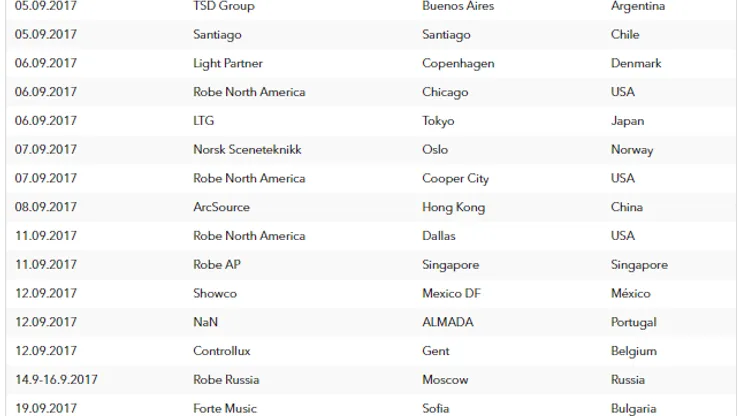Select the LTG distributor cell
Image resolution: width=740 pixels, height=416 pixels.
203,121
